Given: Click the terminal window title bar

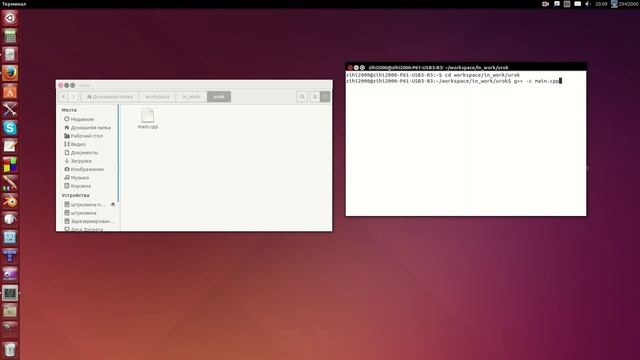Looking at the screenshot, I should coord(466,67).
